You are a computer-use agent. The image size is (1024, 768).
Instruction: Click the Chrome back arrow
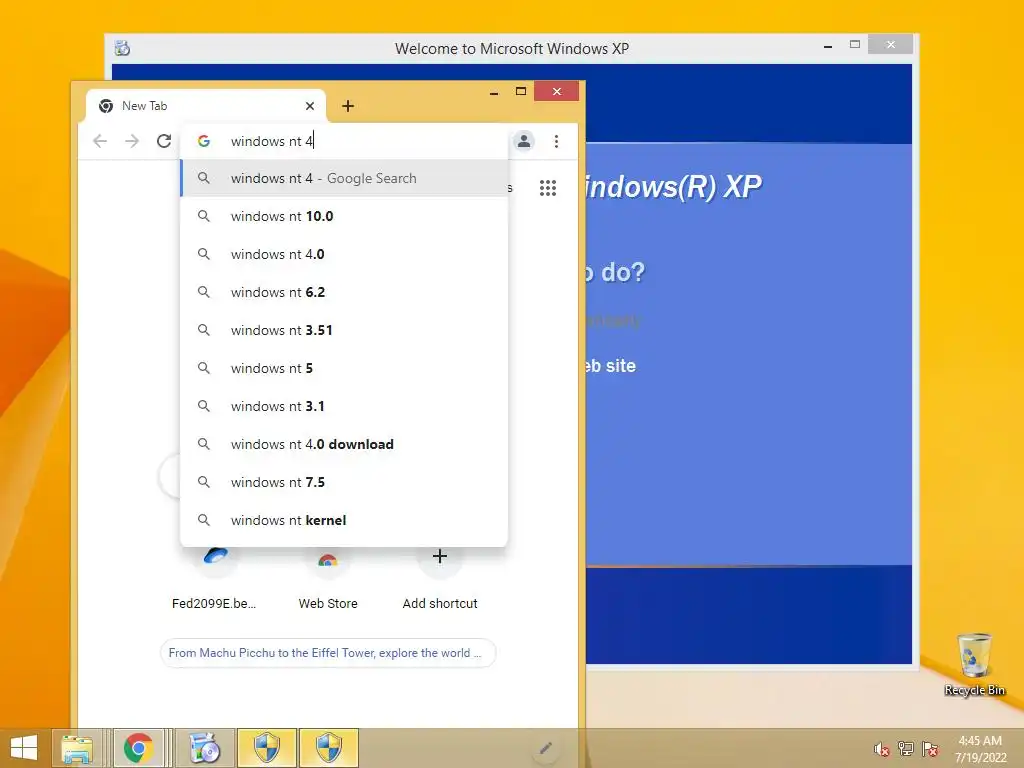(100, 141)
